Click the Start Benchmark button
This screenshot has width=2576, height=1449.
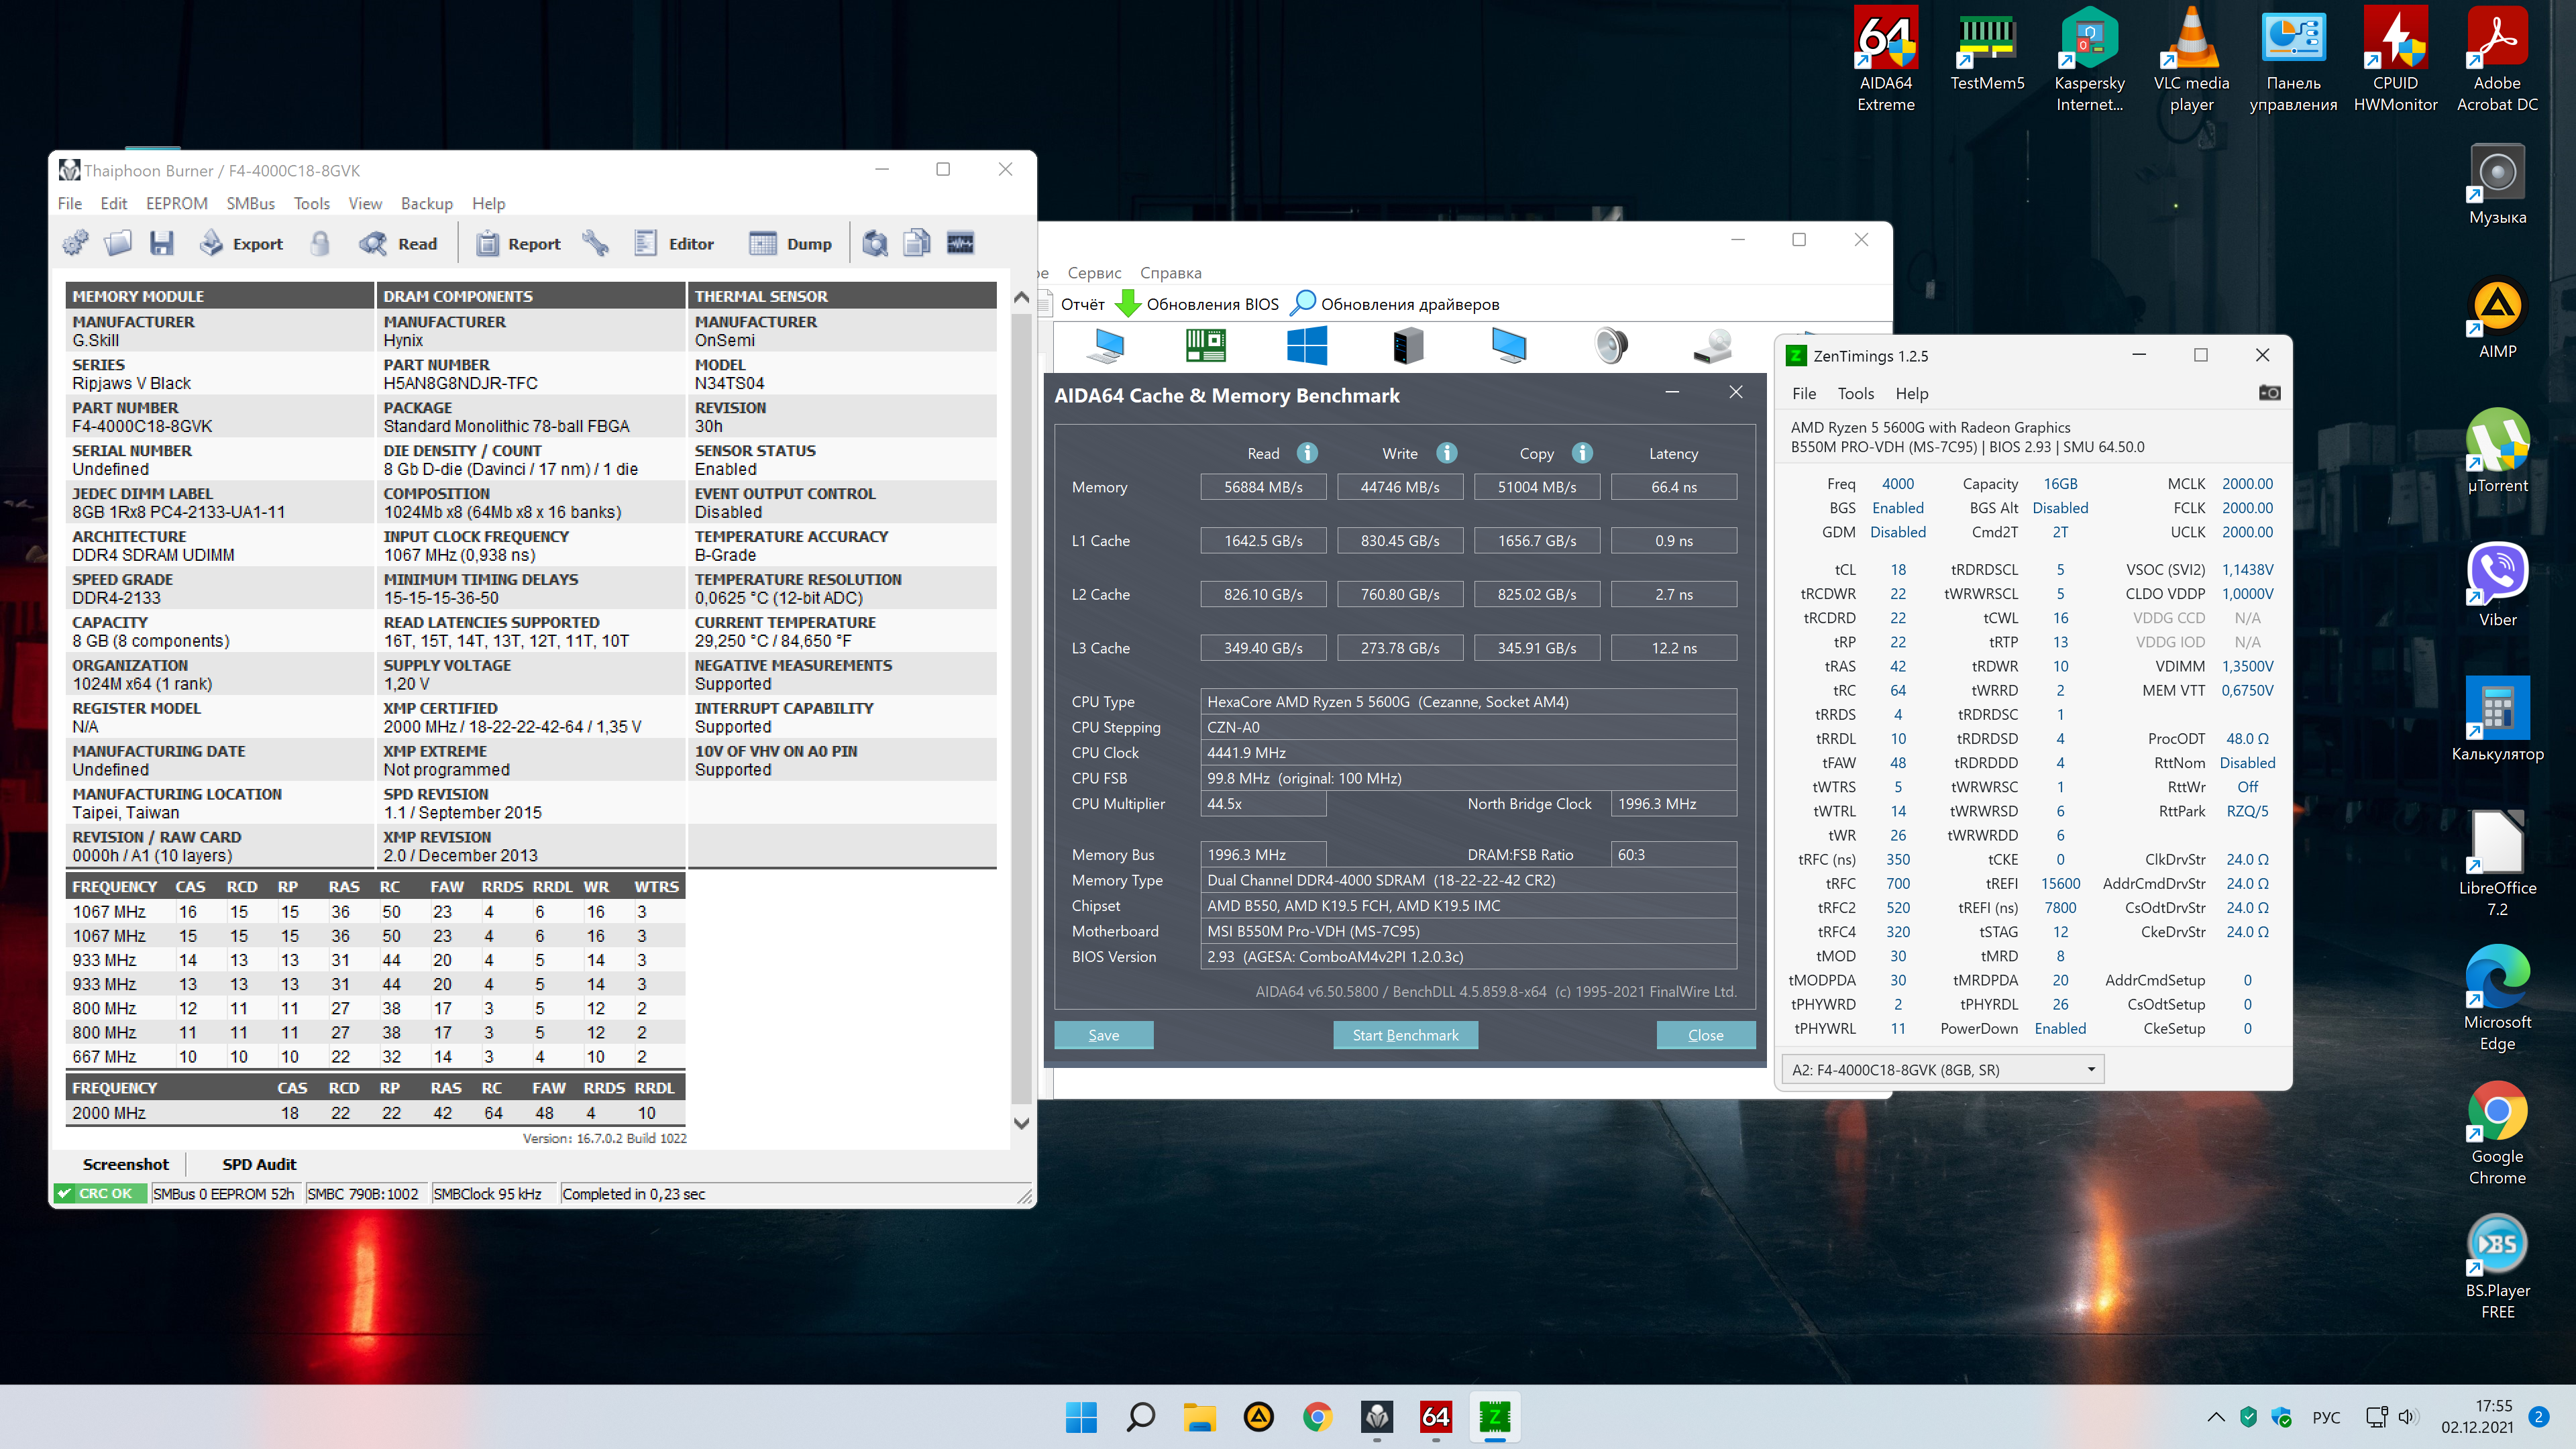[x=1405, y=1035]
